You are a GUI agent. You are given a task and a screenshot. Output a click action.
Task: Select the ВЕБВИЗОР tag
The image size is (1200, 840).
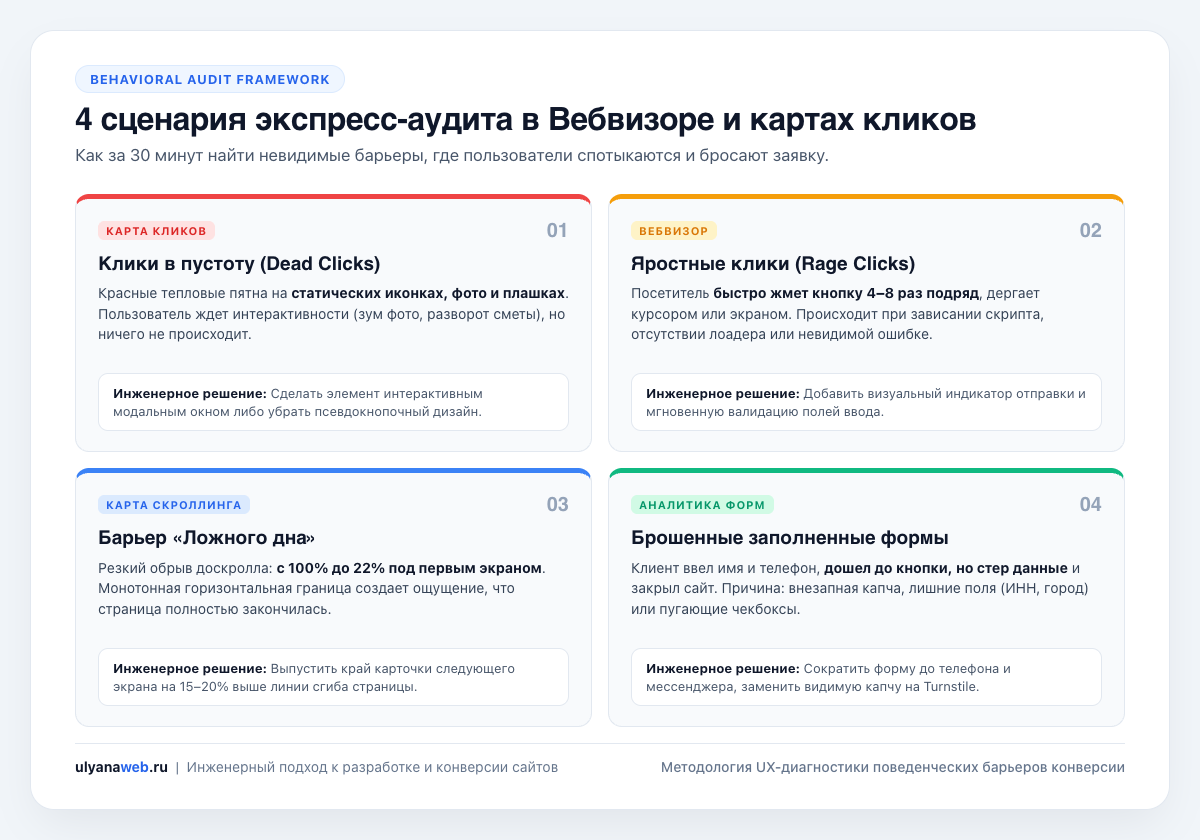click(x=674, y=231)
